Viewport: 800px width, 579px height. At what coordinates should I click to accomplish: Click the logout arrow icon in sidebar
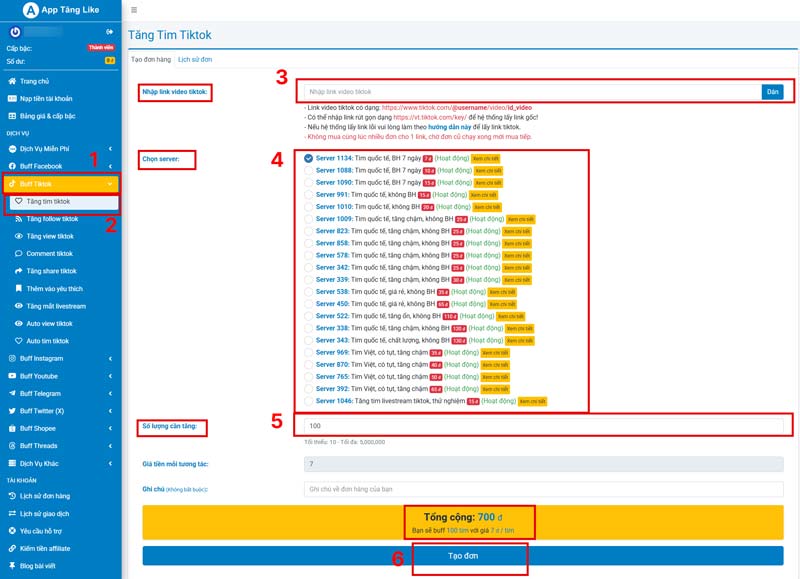(x=110, y=32)
